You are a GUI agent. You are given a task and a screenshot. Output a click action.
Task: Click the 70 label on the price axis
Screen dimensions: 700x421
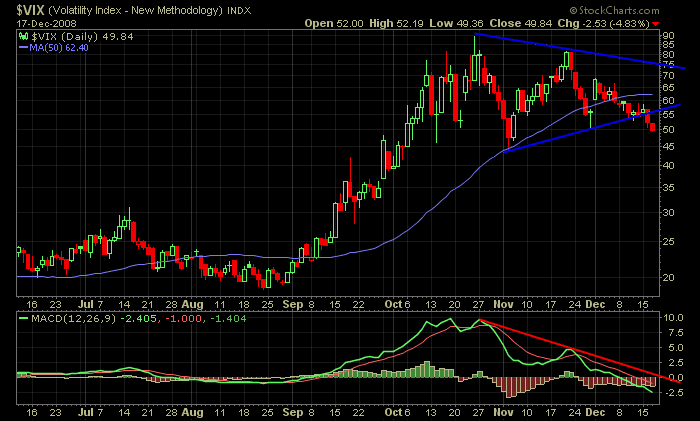pyautogui.click(x=668, y=76)
